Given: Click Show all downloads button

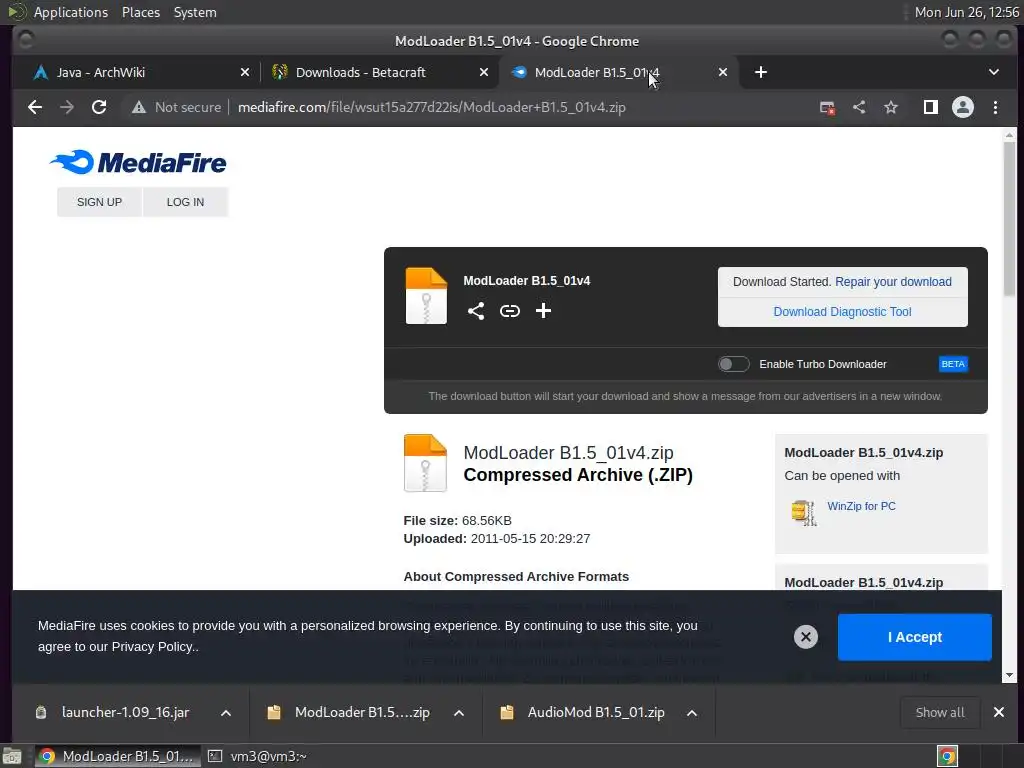Looking at the screenshot, I should click(940, 712).
